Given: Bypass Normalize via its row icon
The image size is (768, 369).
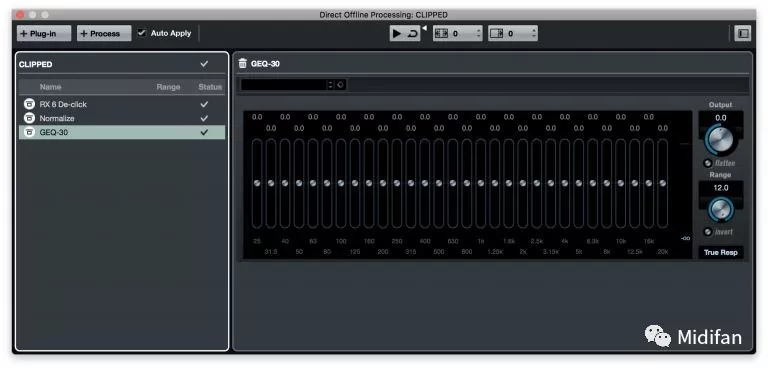Looking at the screenshot, I should tap(29, 118).
